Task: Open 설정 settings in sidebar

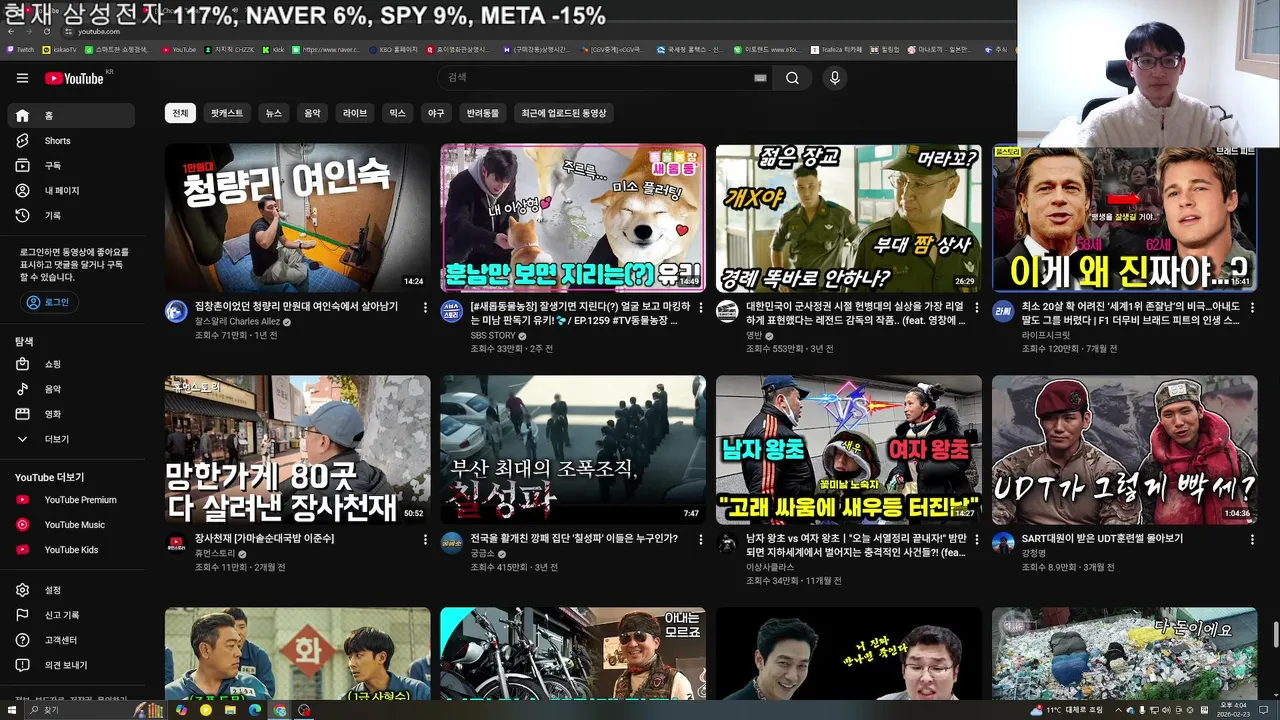Action: [69, 590]
